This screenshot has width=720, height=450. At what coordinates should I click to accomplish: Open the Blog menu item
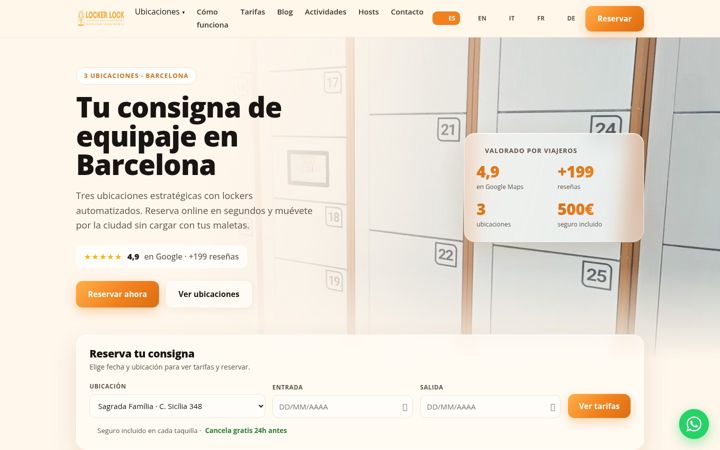285,12
